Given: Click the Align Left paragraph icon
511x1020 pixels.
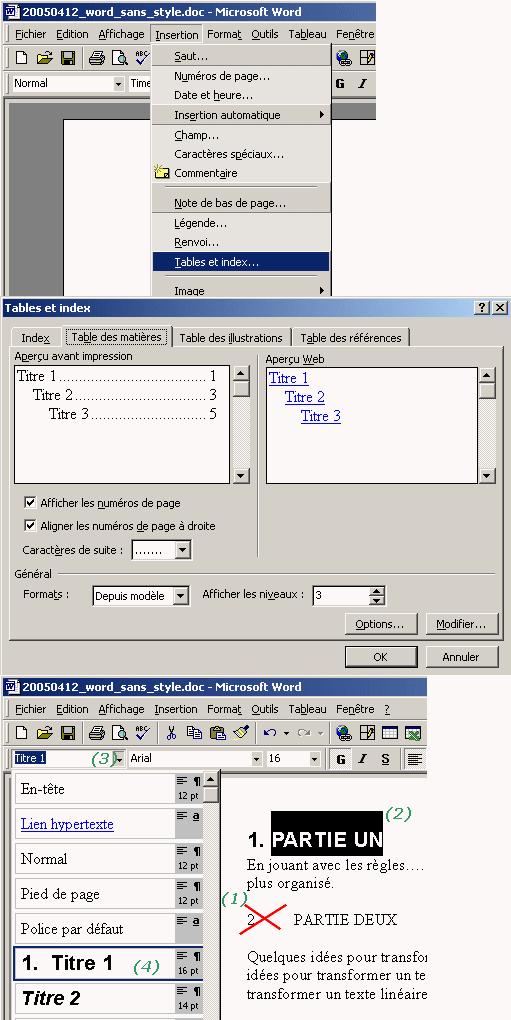Looking at the screenshot, I should click(414, 759).
